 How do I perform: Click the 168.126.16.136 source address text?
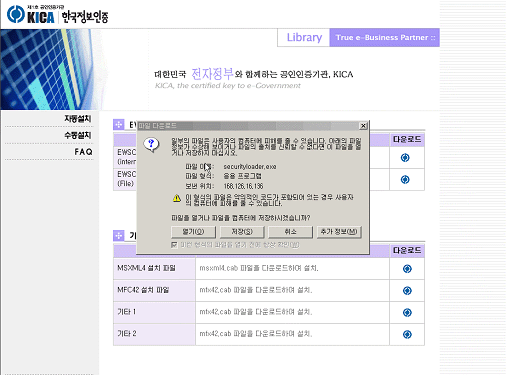(243, 186)
